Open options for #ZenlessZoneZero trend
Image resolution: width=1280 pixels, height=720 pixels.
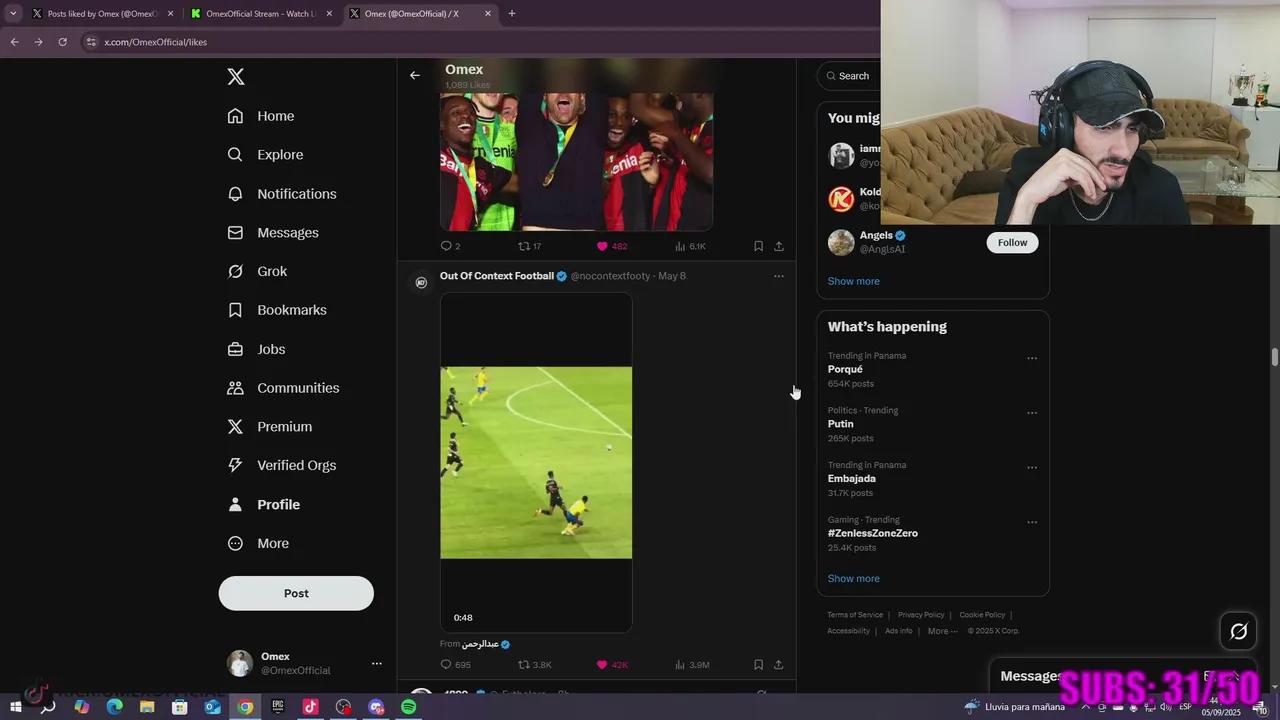pyautogui.click(x=1032, y=522)
